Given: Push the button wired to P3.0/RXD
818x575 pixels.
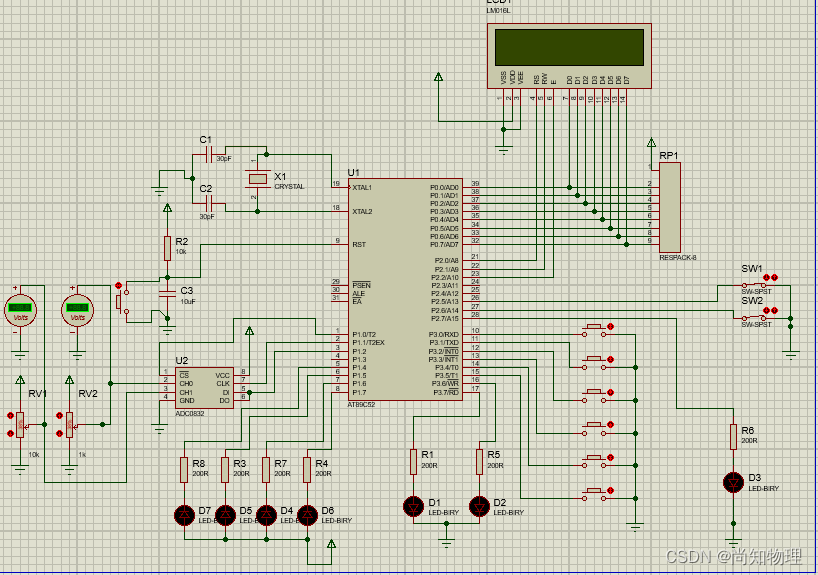Looking at the screenshot, I should click(x=594, y=330).
